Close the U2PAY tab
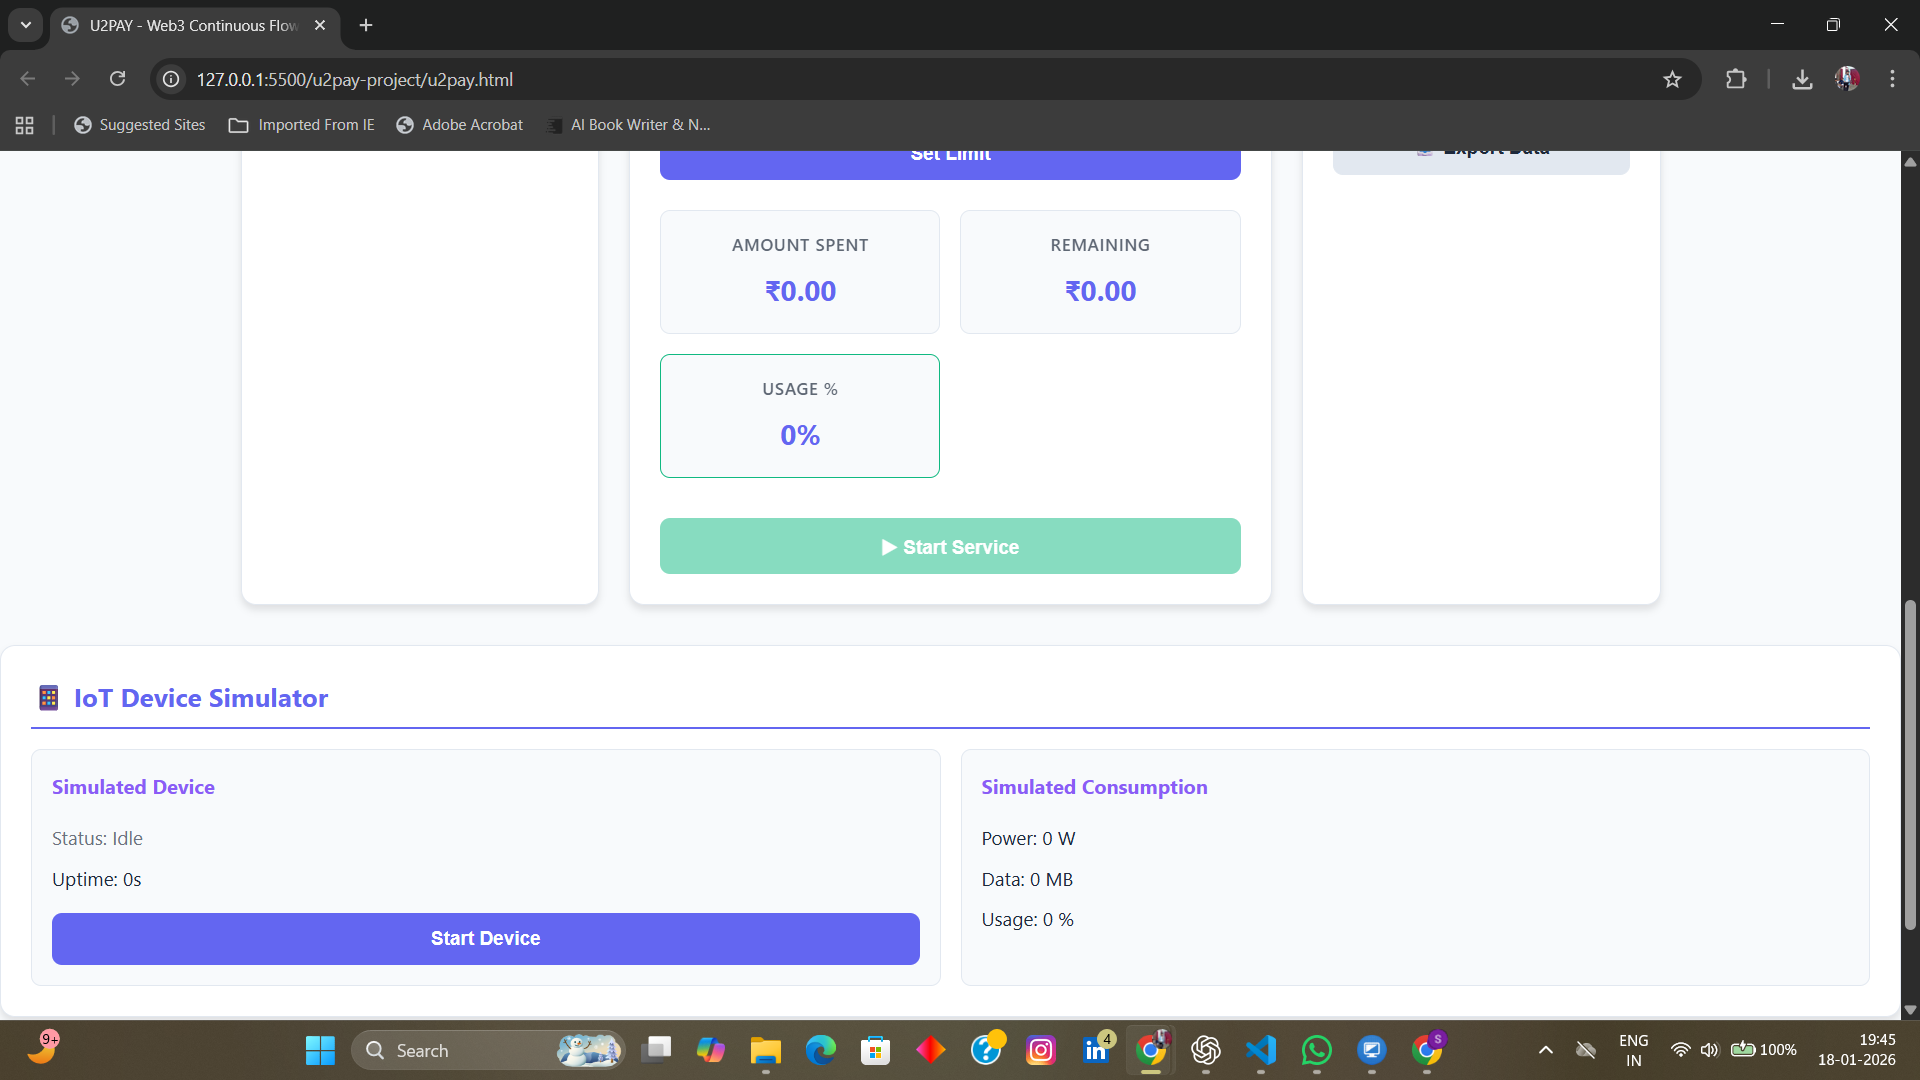 [320, 25]
